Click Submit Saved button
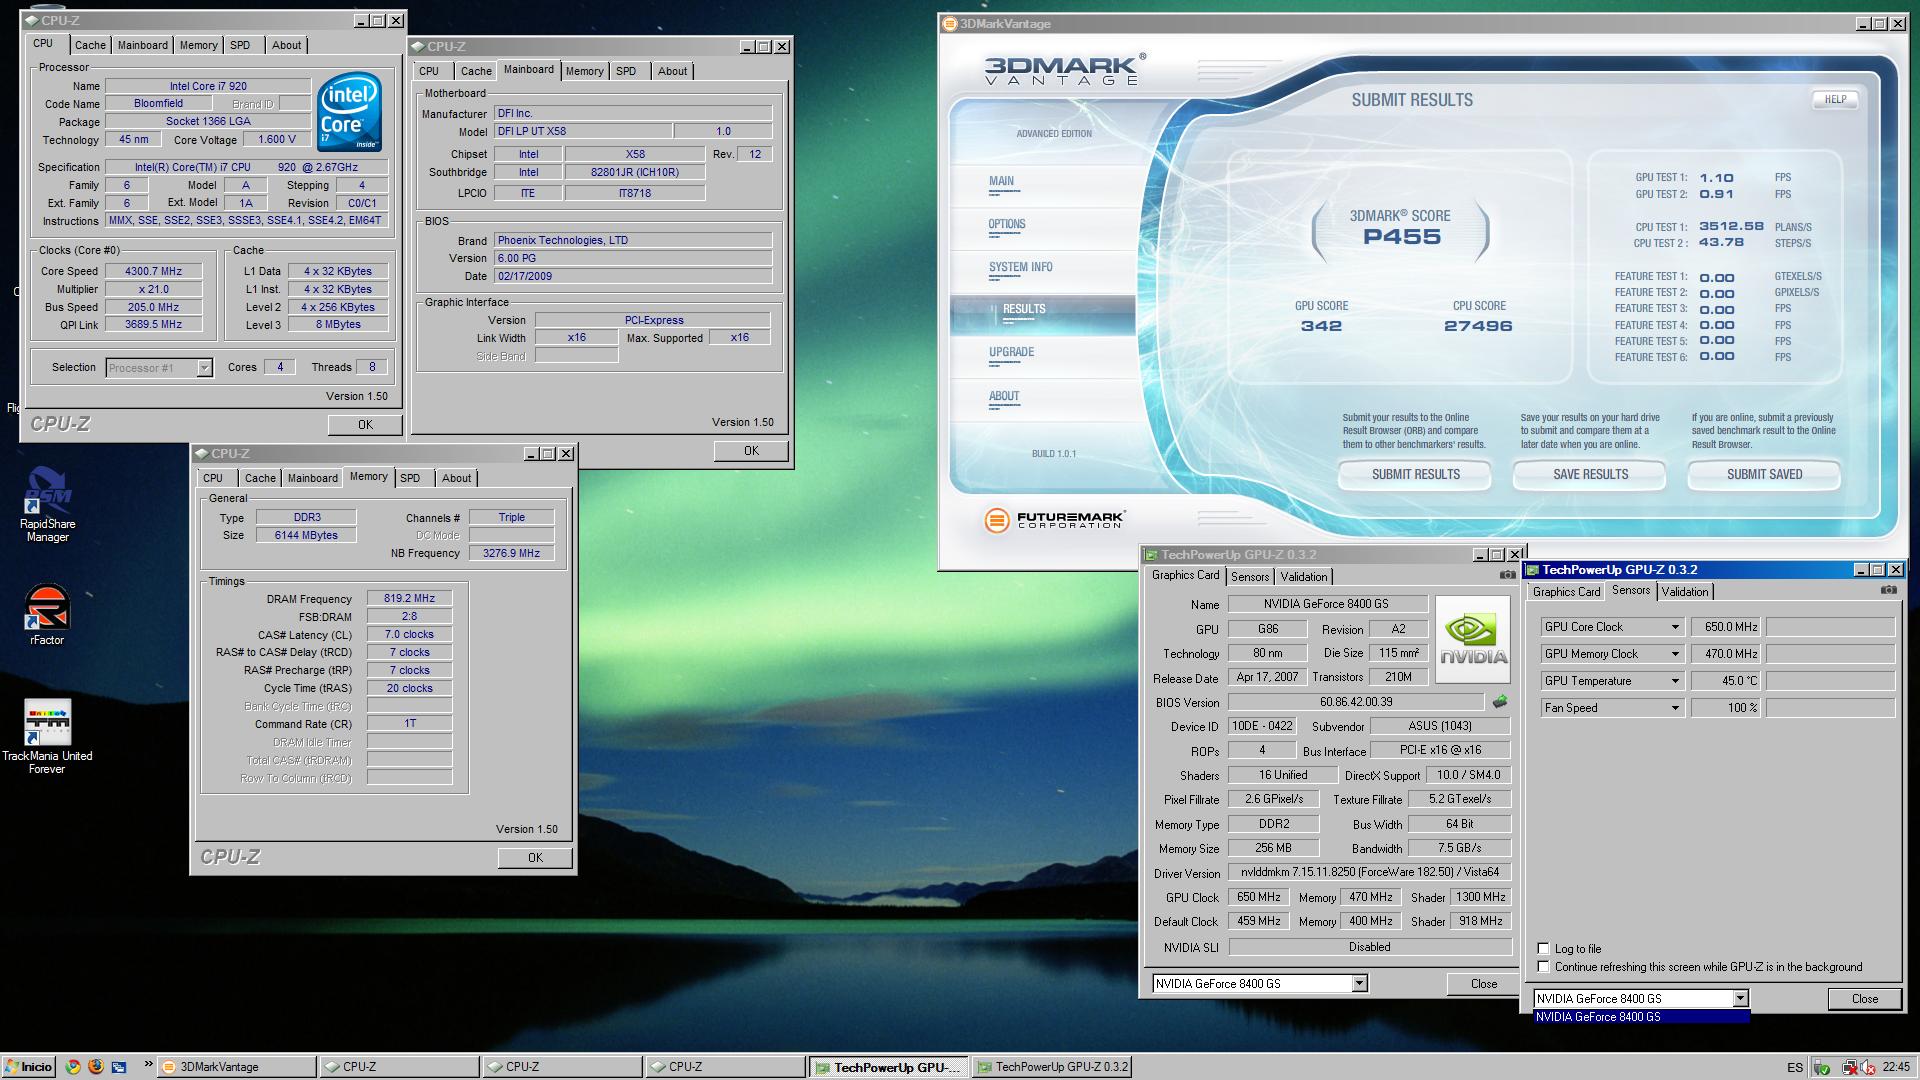1920x1080 pixels. (1764, 475)
